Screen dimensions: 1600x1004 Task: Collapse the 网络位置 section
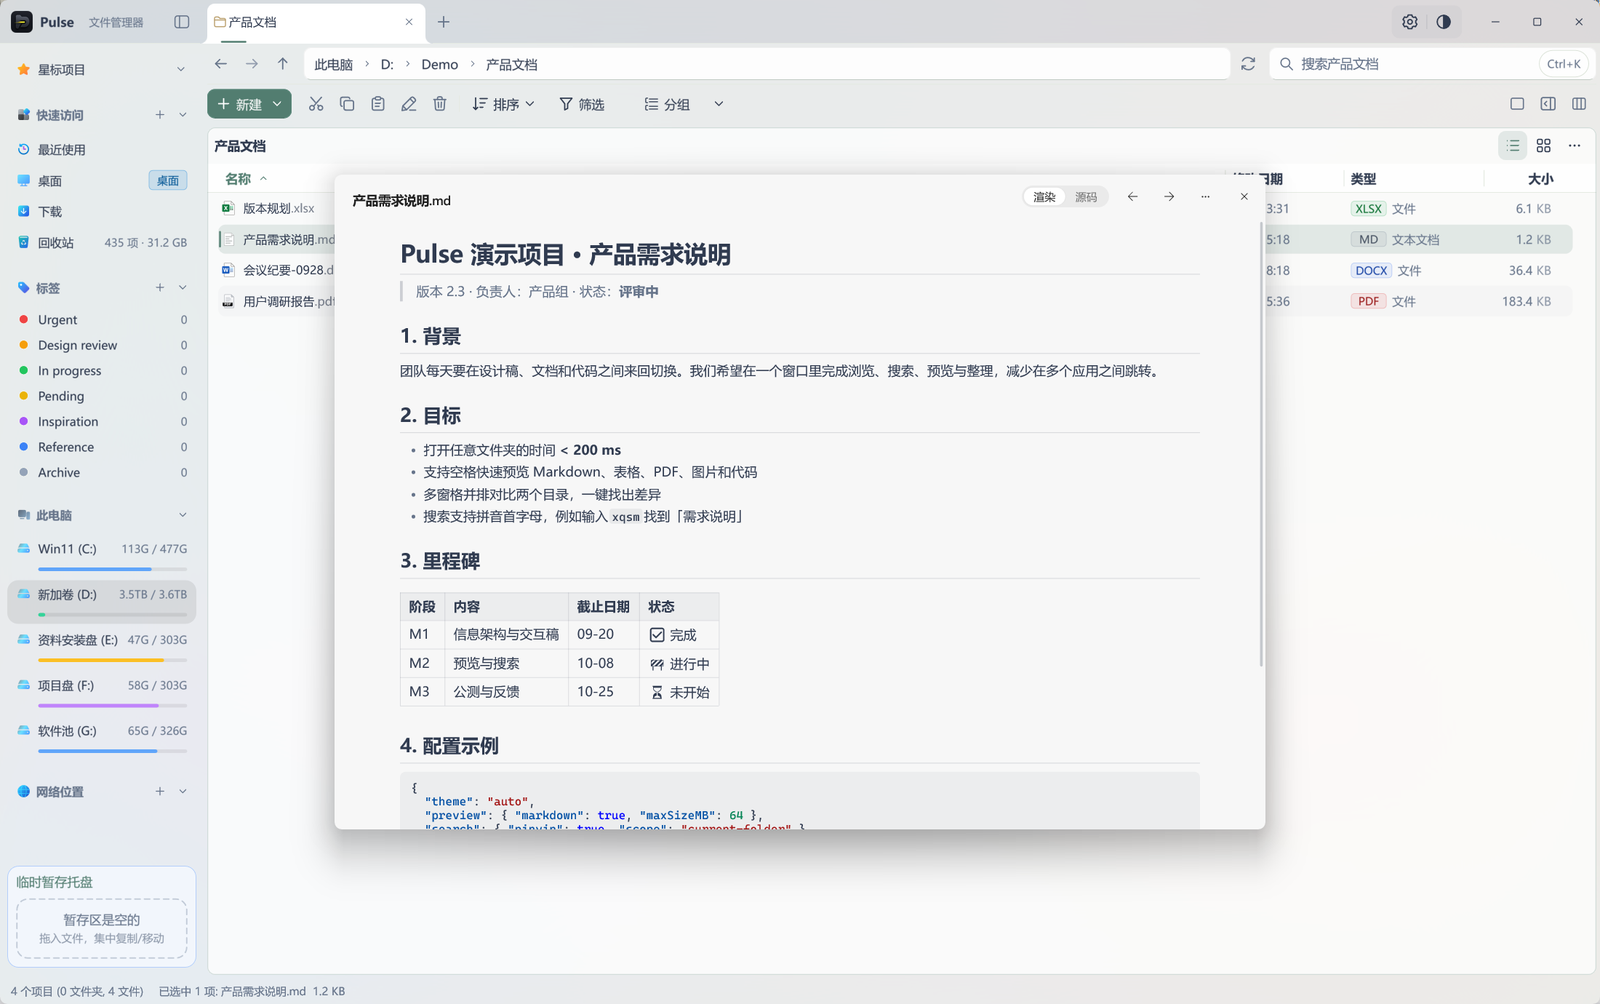point(182,791)
